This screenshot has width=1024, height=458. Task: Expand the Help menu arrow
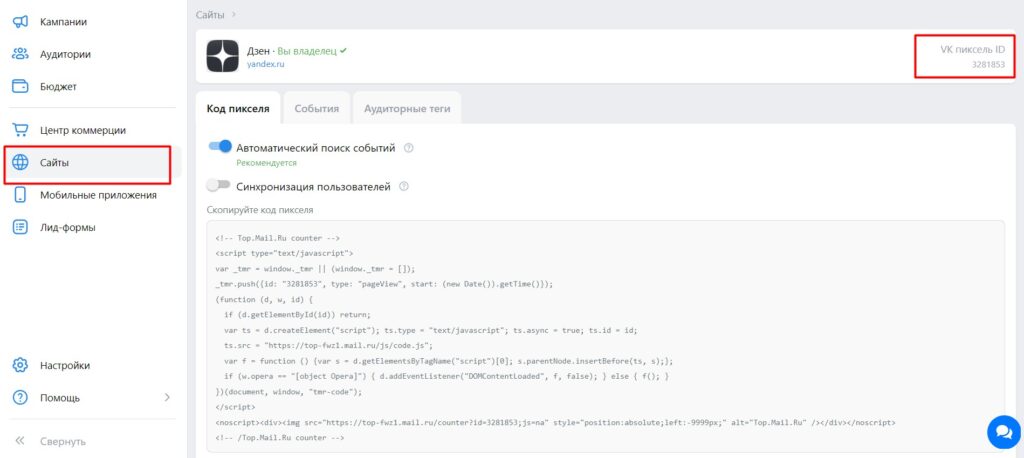(167, 397)
